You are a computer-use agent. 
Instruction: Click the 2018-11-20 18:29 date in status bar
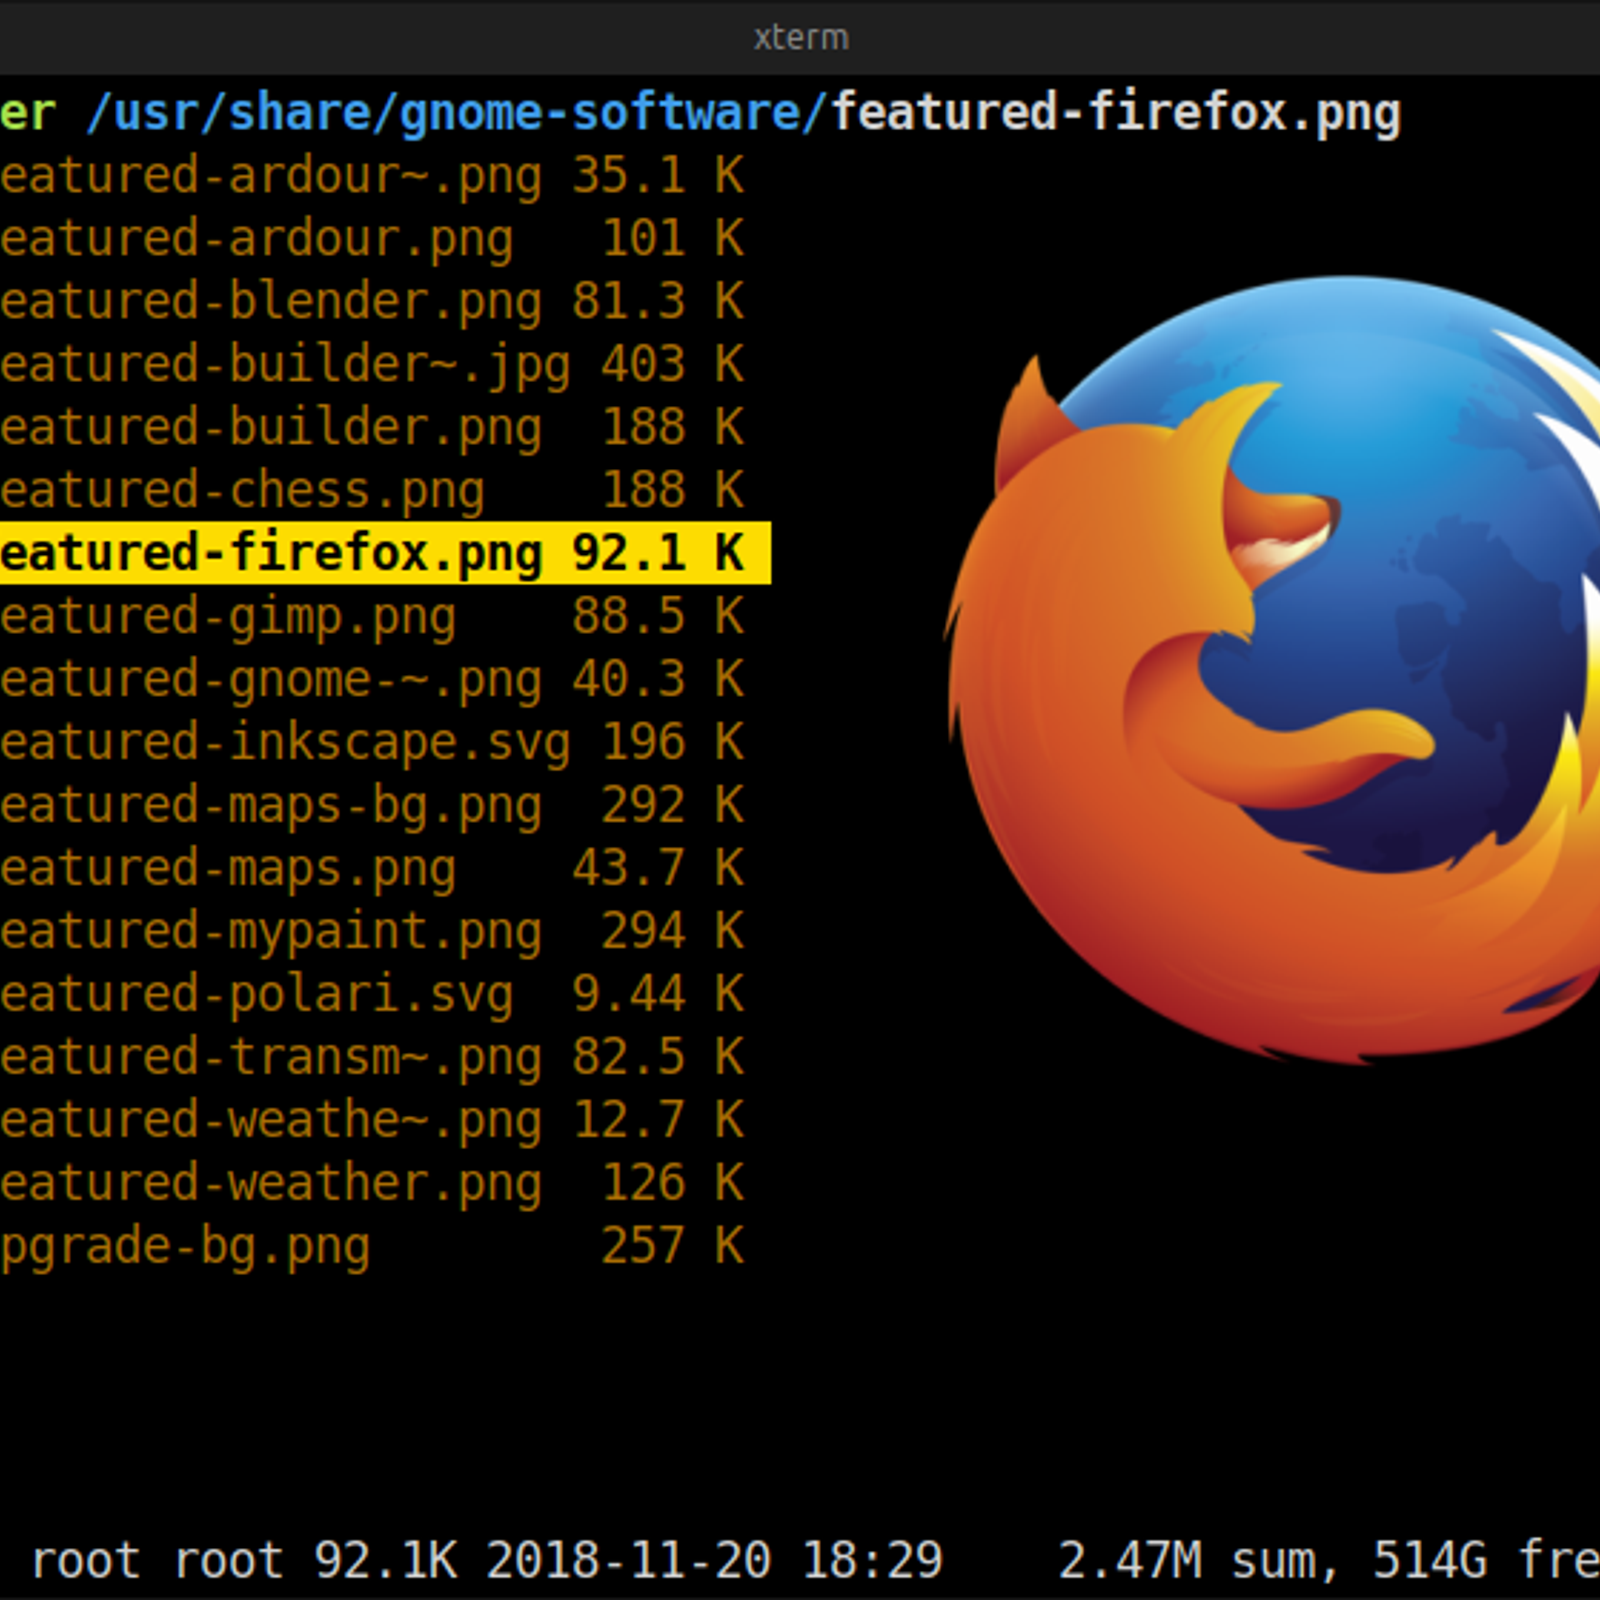click(x=714, y=1561)
